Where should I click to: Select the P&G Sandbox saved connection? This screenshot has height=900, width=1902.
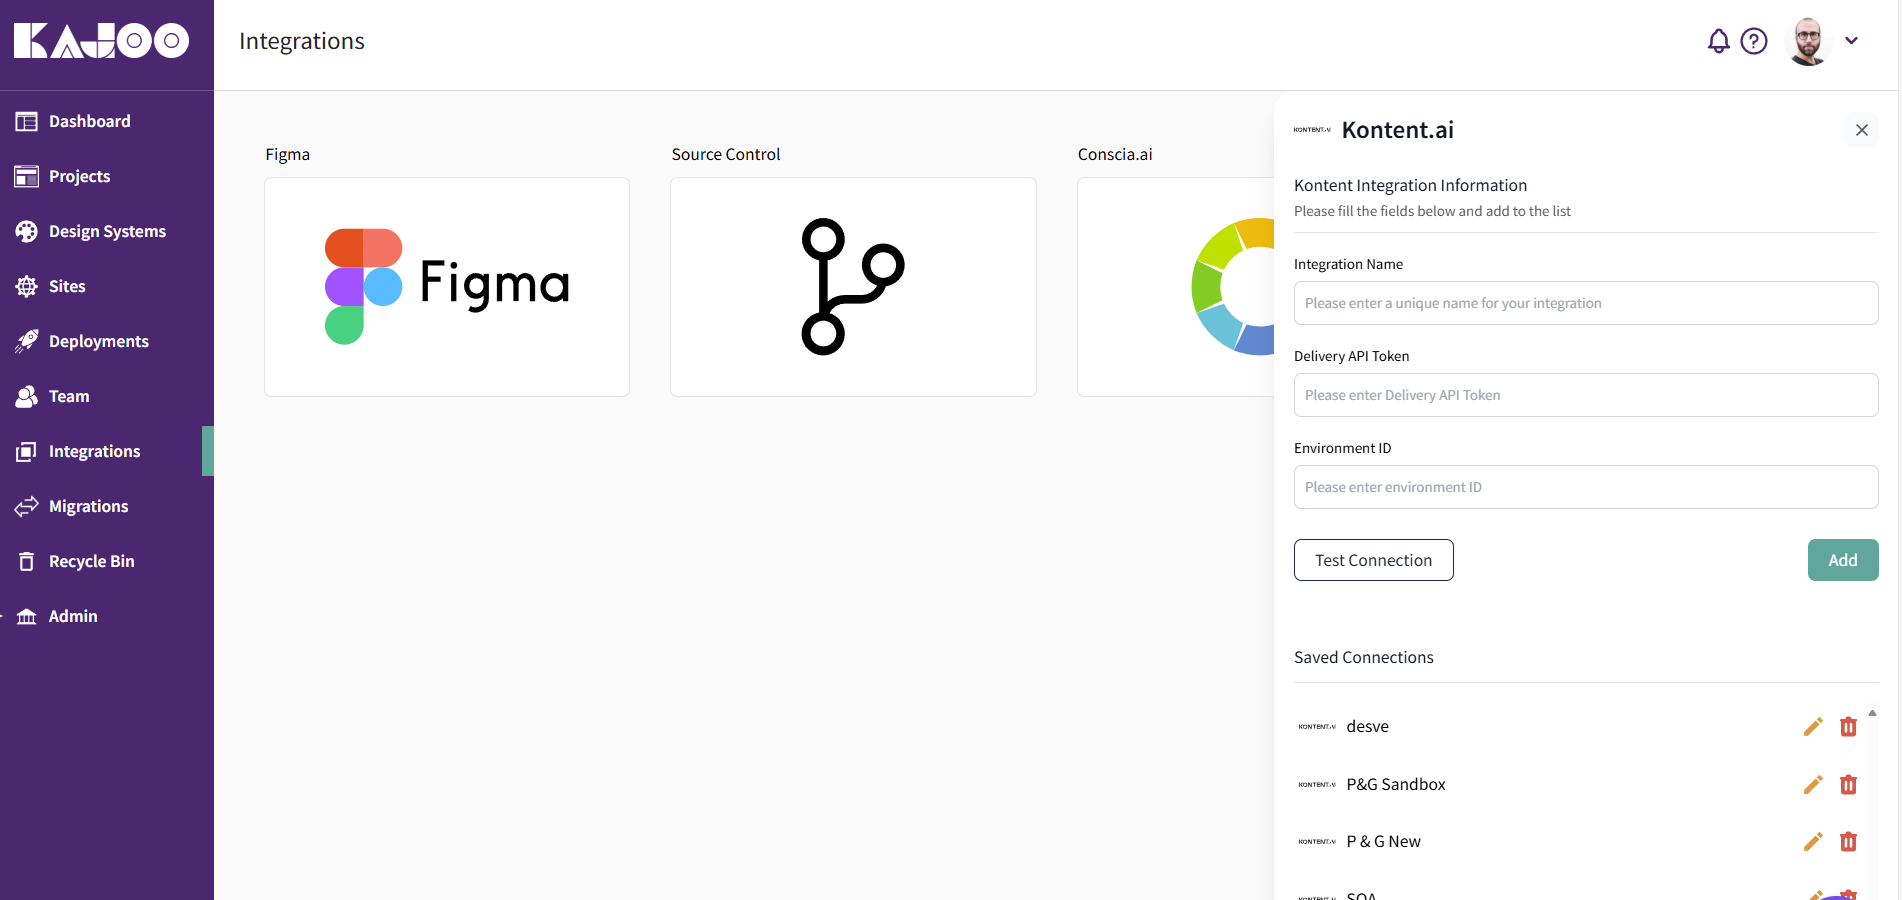click(1396, 785)
